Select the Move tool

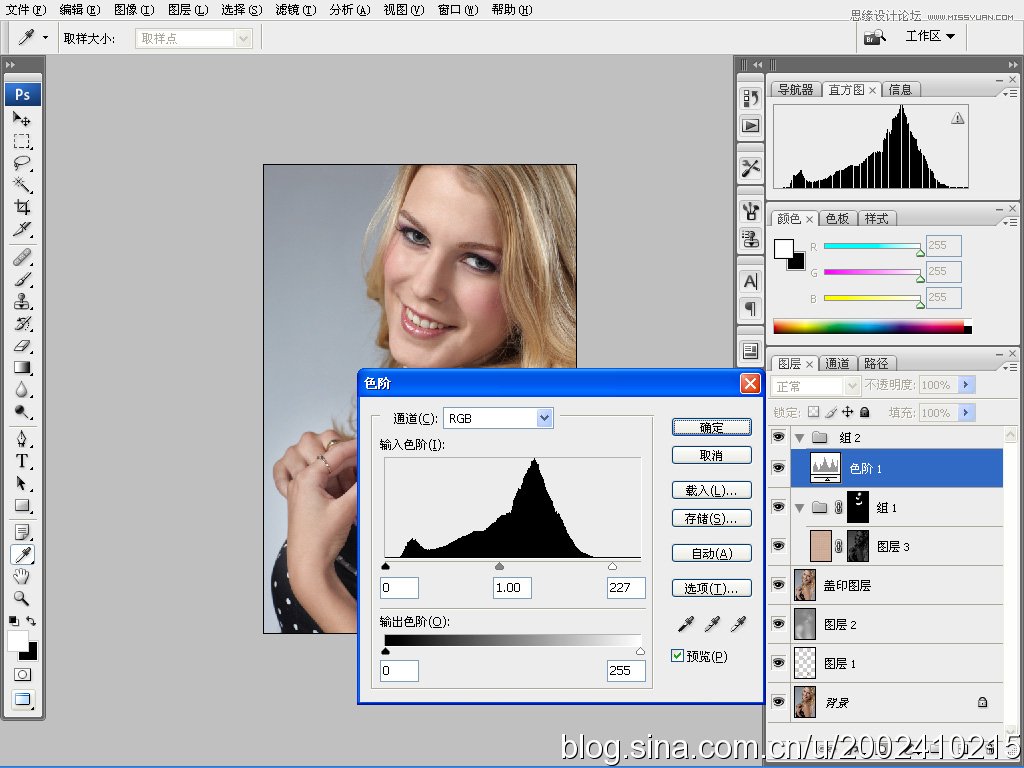[x=22, y=119]
